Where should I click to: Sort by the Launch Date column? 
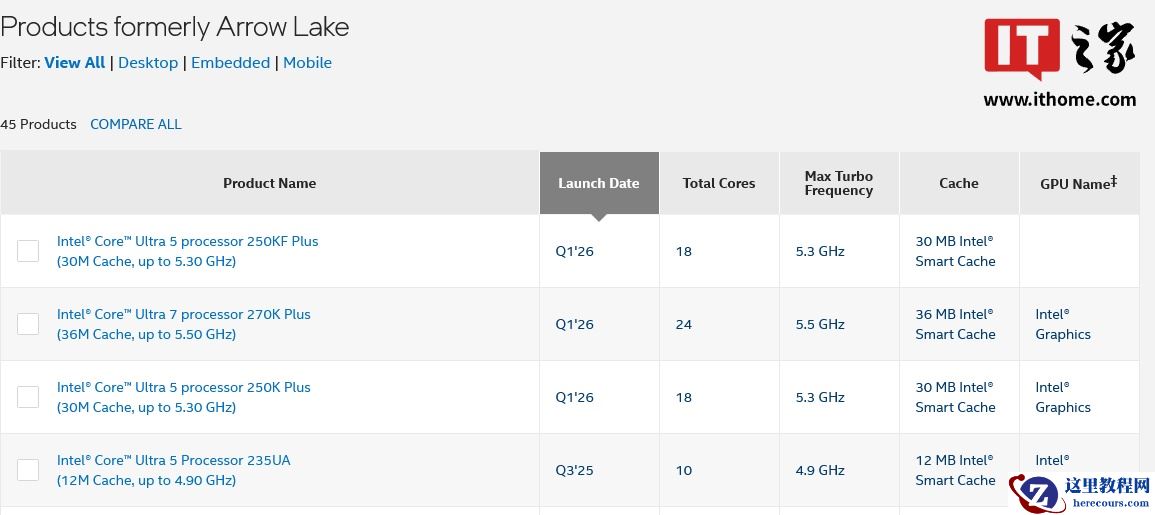click(598, 183)
